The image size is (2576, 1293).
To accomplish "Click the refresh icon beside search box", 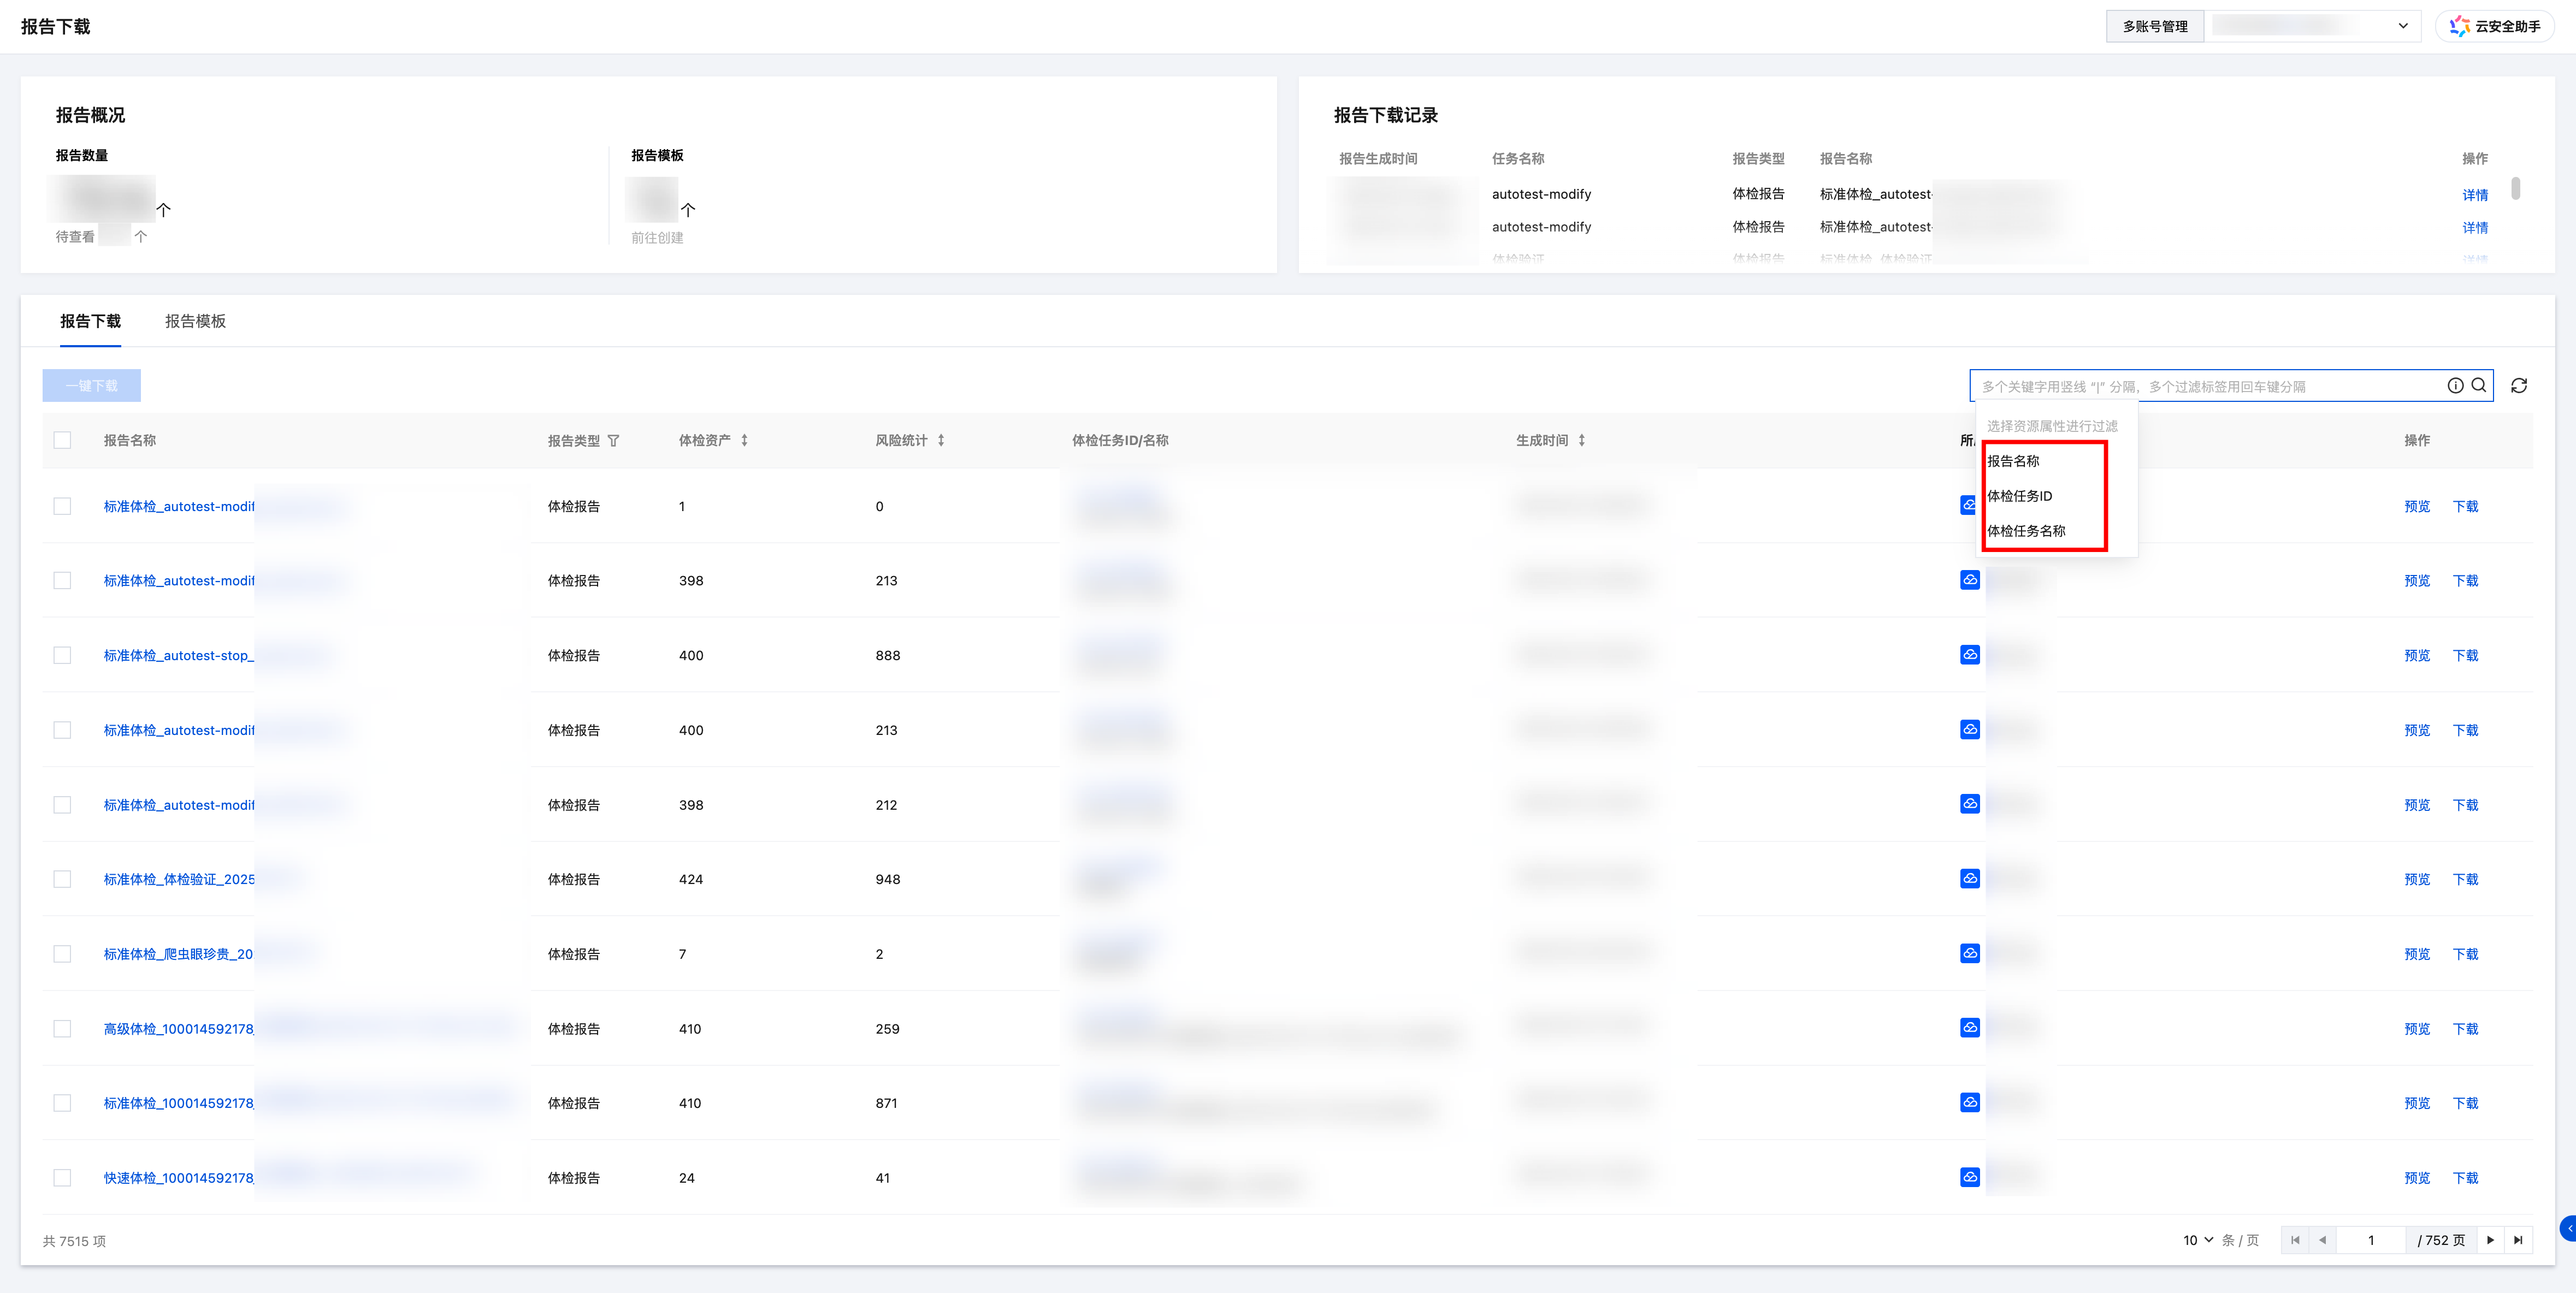I will (x=2519, y=385).
